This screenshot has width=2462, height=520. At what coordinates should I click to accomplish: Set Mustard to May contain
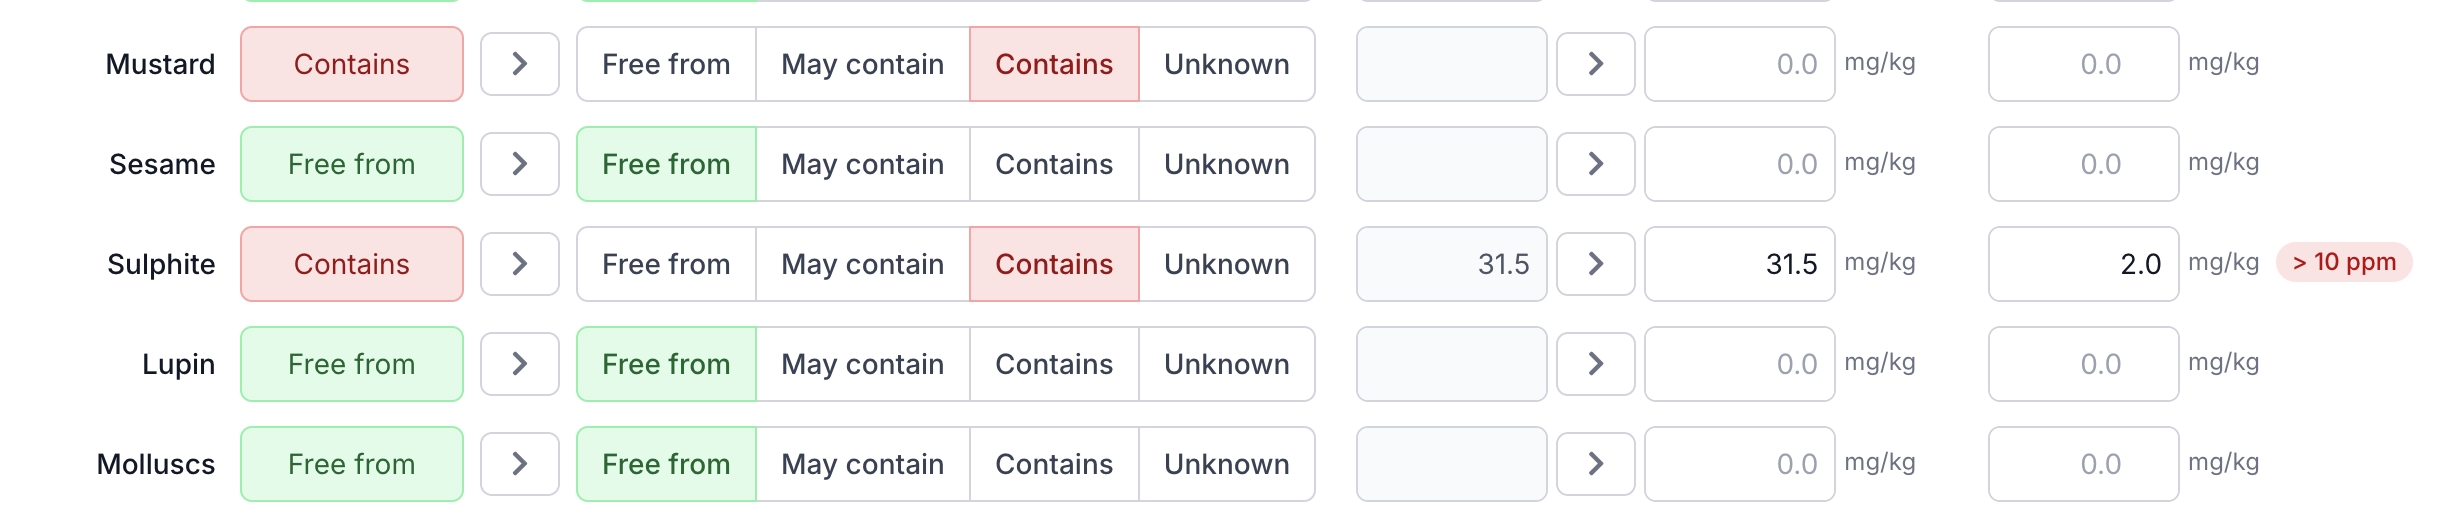(x=862, y=64)
